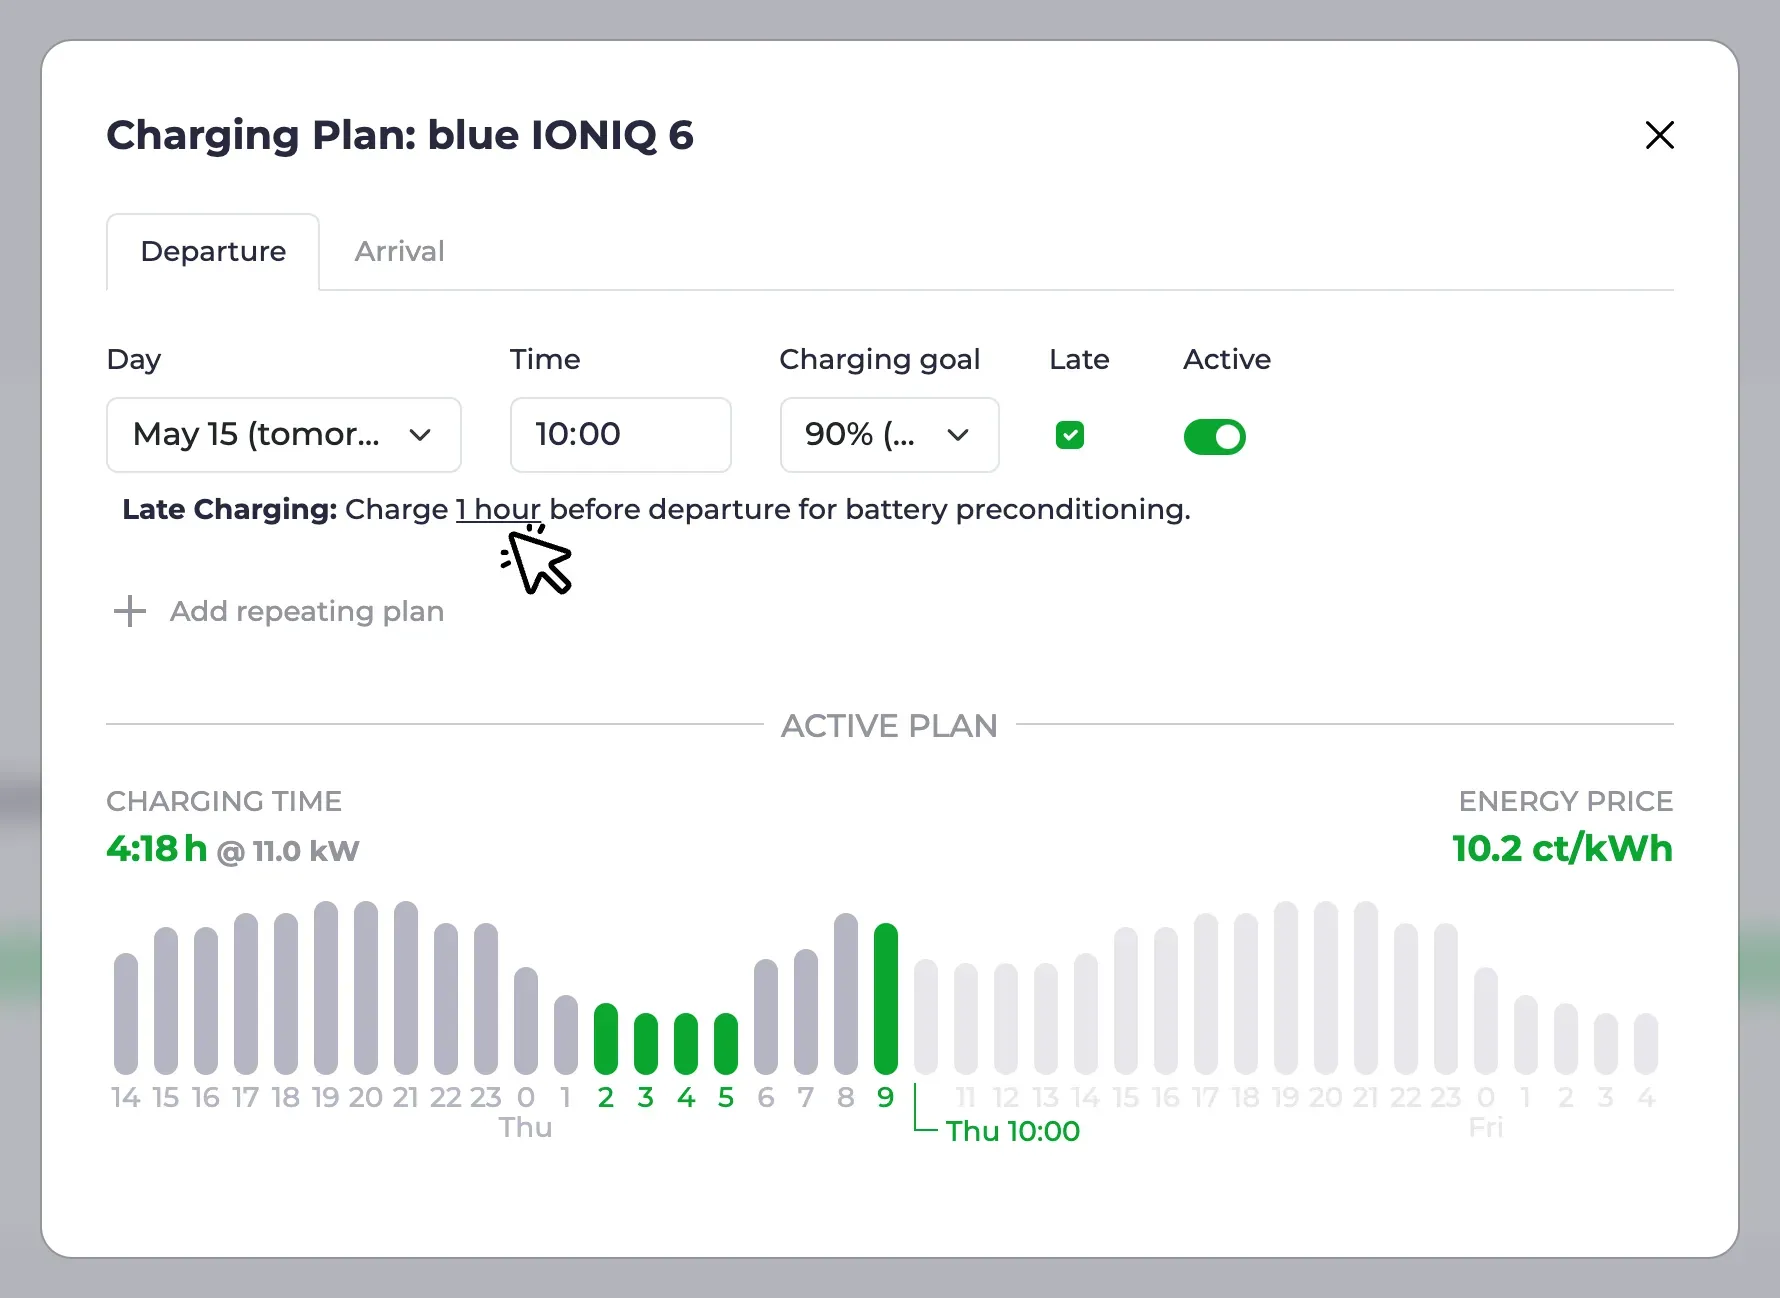Expand the Charging goal 90% dropdown
Image resolution: width=1780 pixels, height=1298 pixels.
pyautogui.click(x=889, y=435)
